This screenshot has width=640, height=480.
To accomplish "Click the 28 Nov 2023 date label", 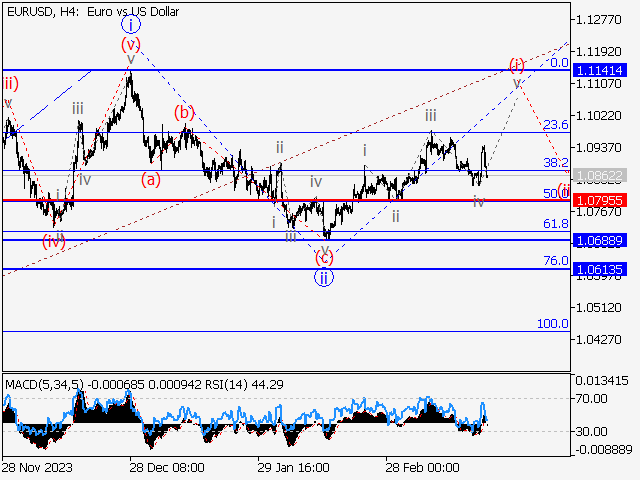I will (x=37, y=467).
